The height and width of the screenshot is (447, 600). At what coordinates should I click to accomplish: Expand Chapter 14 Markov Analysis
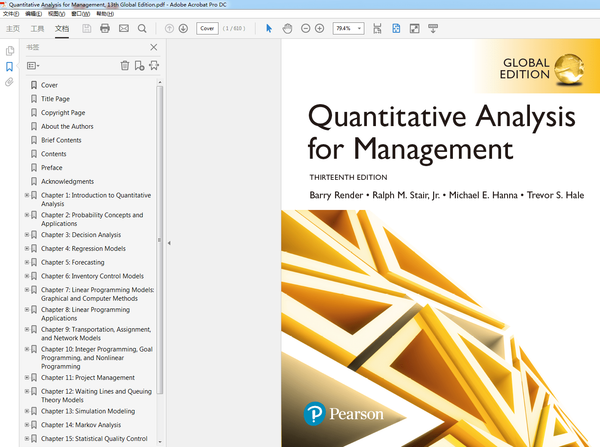27,425
